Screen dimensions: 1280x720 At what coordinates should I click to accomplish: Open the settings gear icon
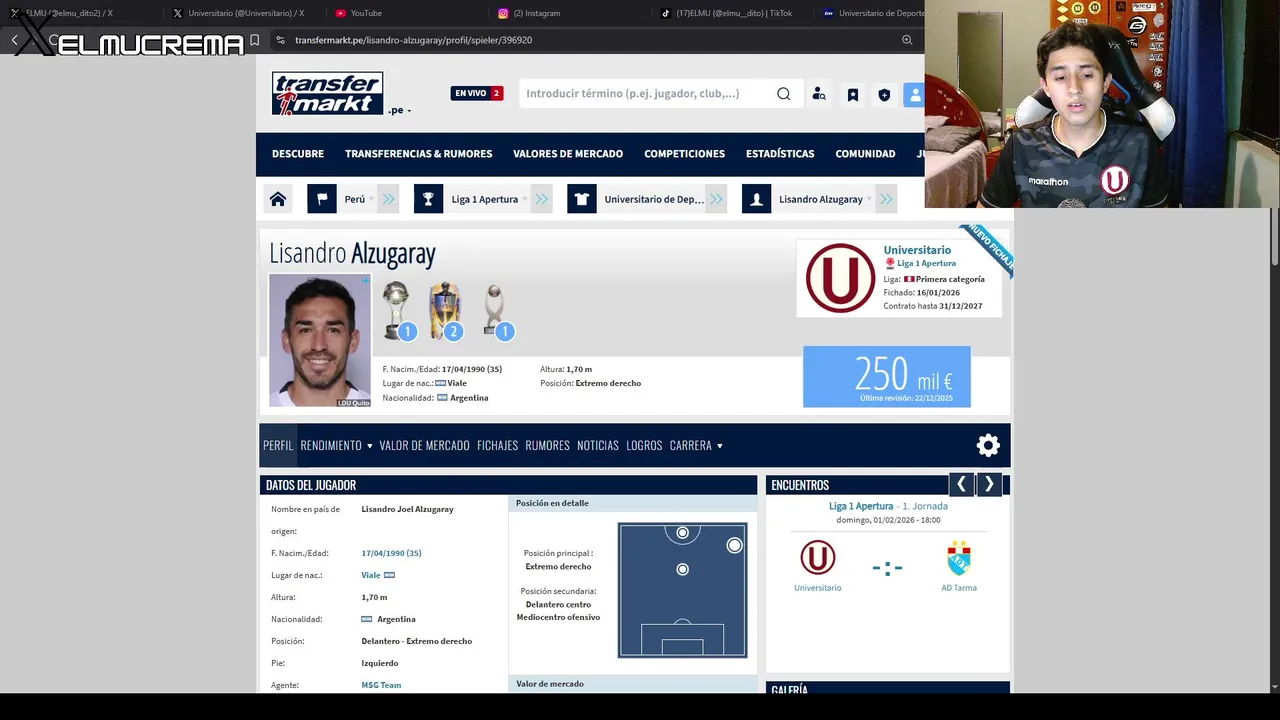point(988,446)
